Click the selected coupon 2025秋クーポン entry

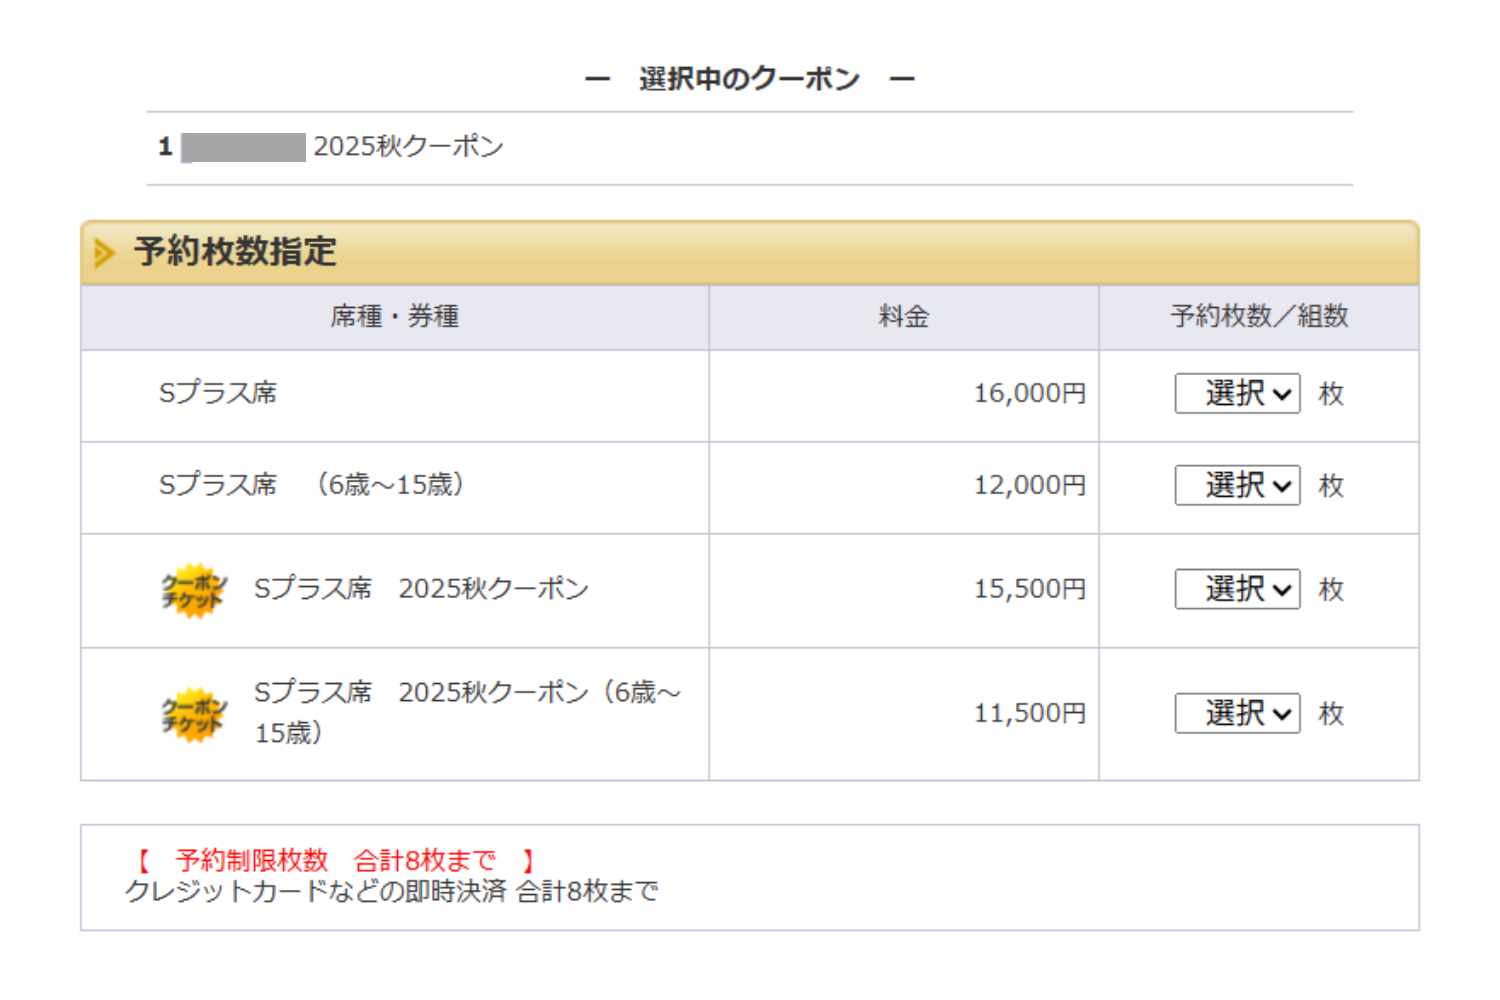[408, 147]
